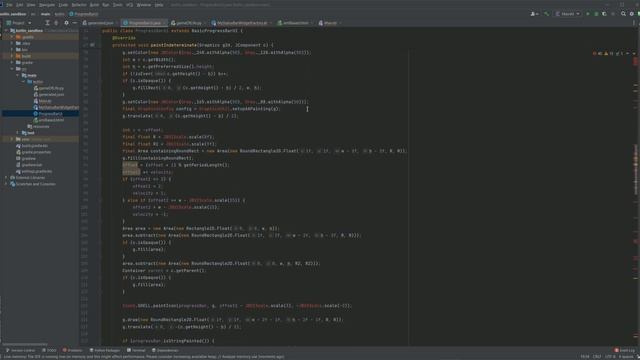The width and height of the screenshot is (640, 360).
Task: Expand Scratches and Consoles node
Action: (x=6, y=184)
